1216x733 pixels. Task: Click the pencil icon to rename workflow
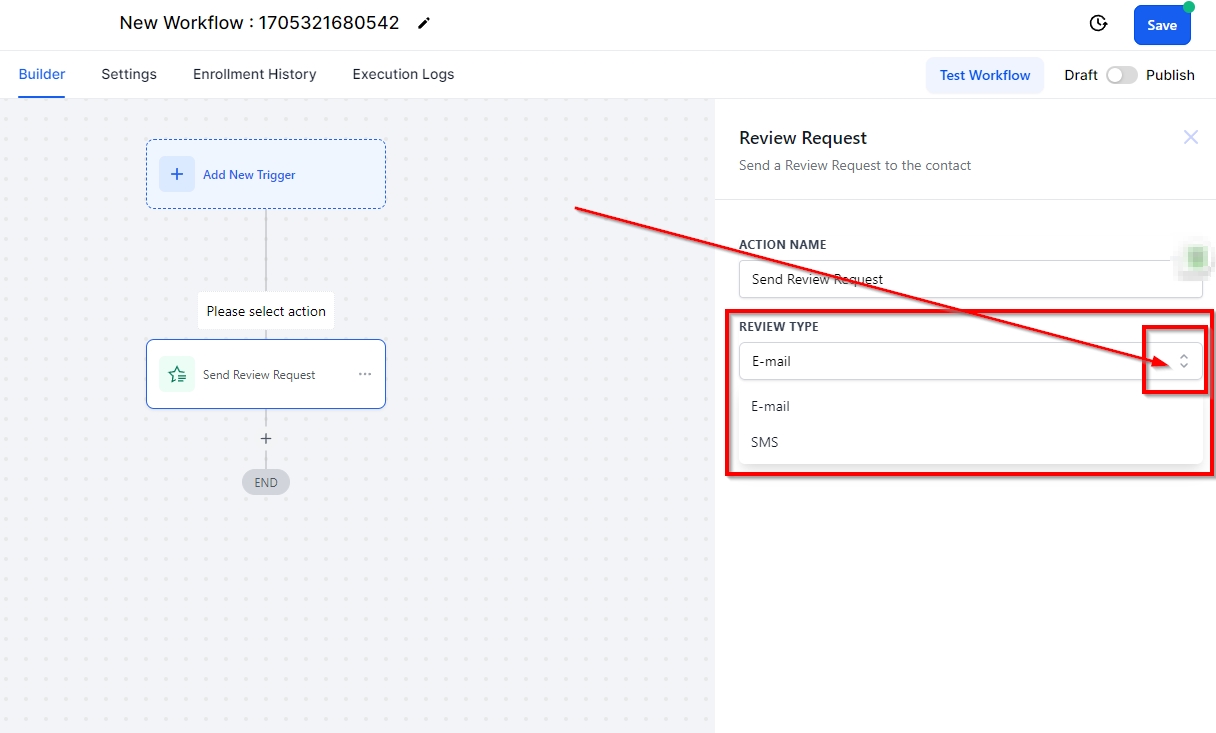coord(424,23)
